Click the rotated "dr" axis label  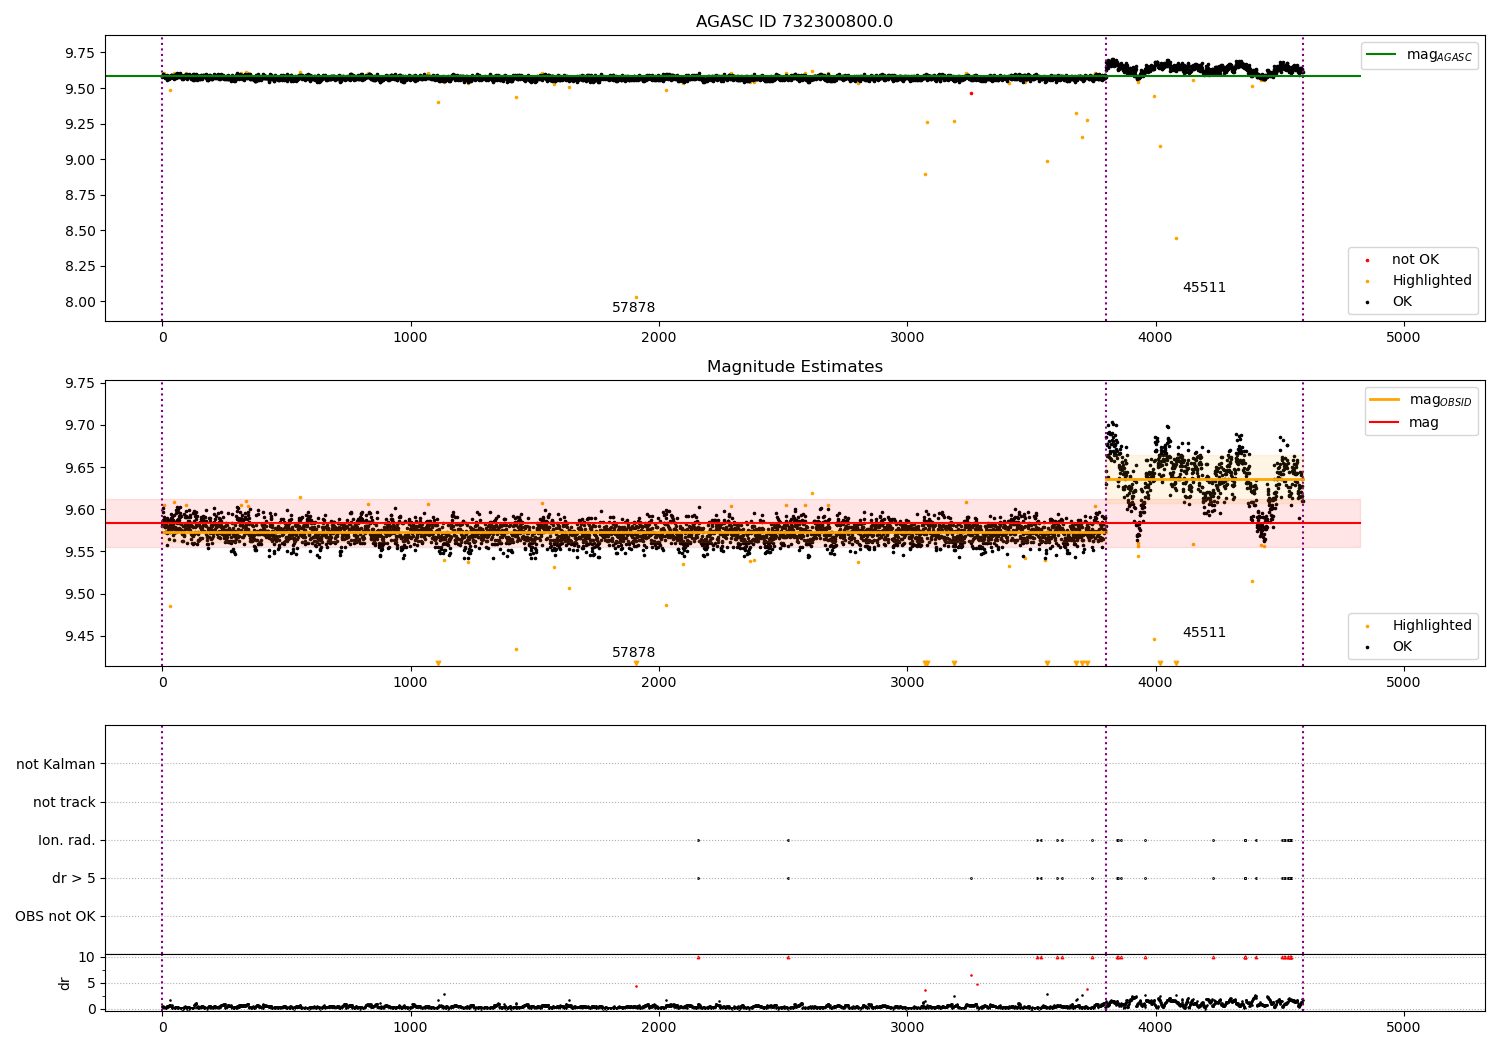pyautogui.click(x=65, y=984)
